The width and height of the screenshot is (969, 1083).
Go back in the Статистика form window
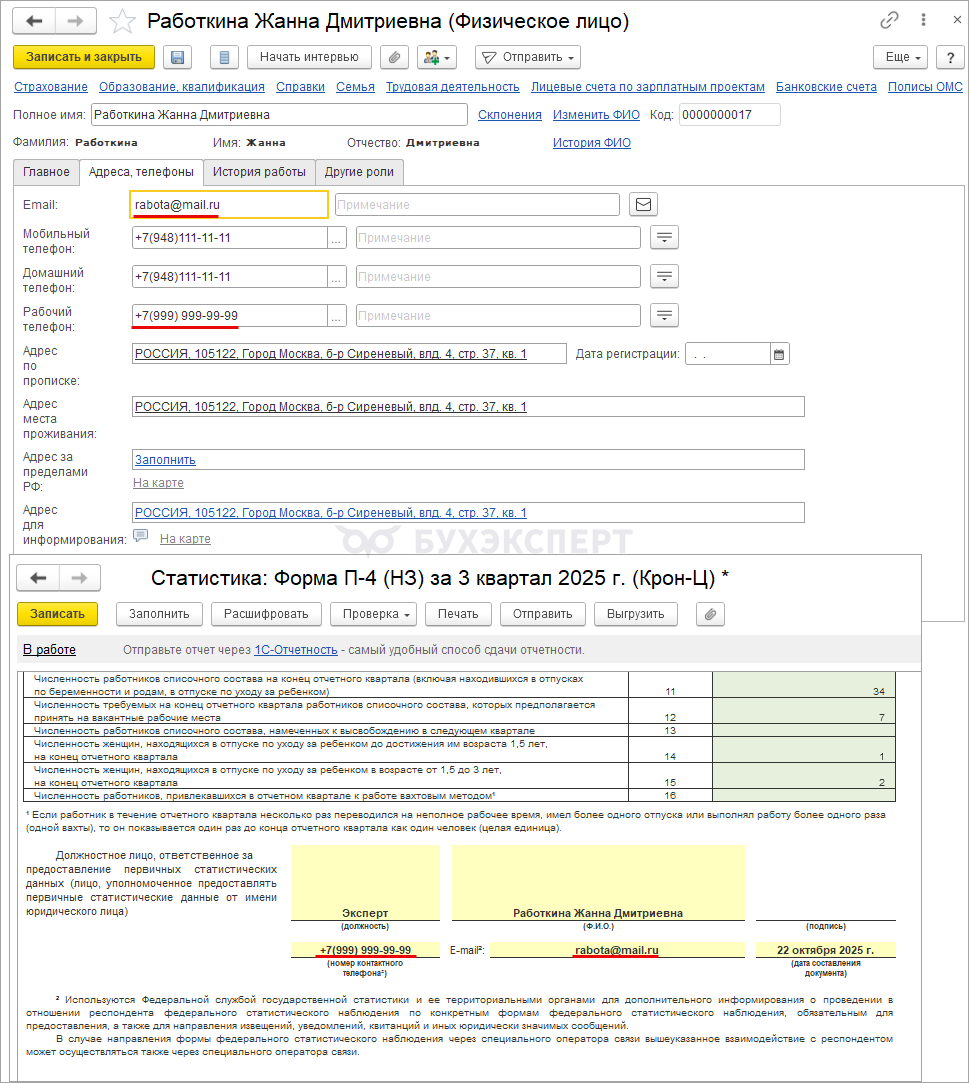coord(38,578)
